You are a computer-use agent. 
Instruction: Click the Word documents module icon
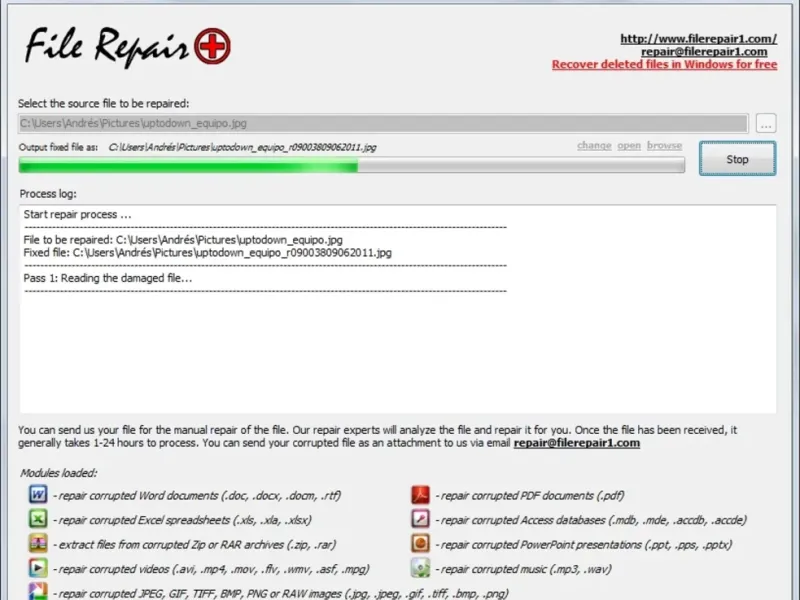(38, 494)
